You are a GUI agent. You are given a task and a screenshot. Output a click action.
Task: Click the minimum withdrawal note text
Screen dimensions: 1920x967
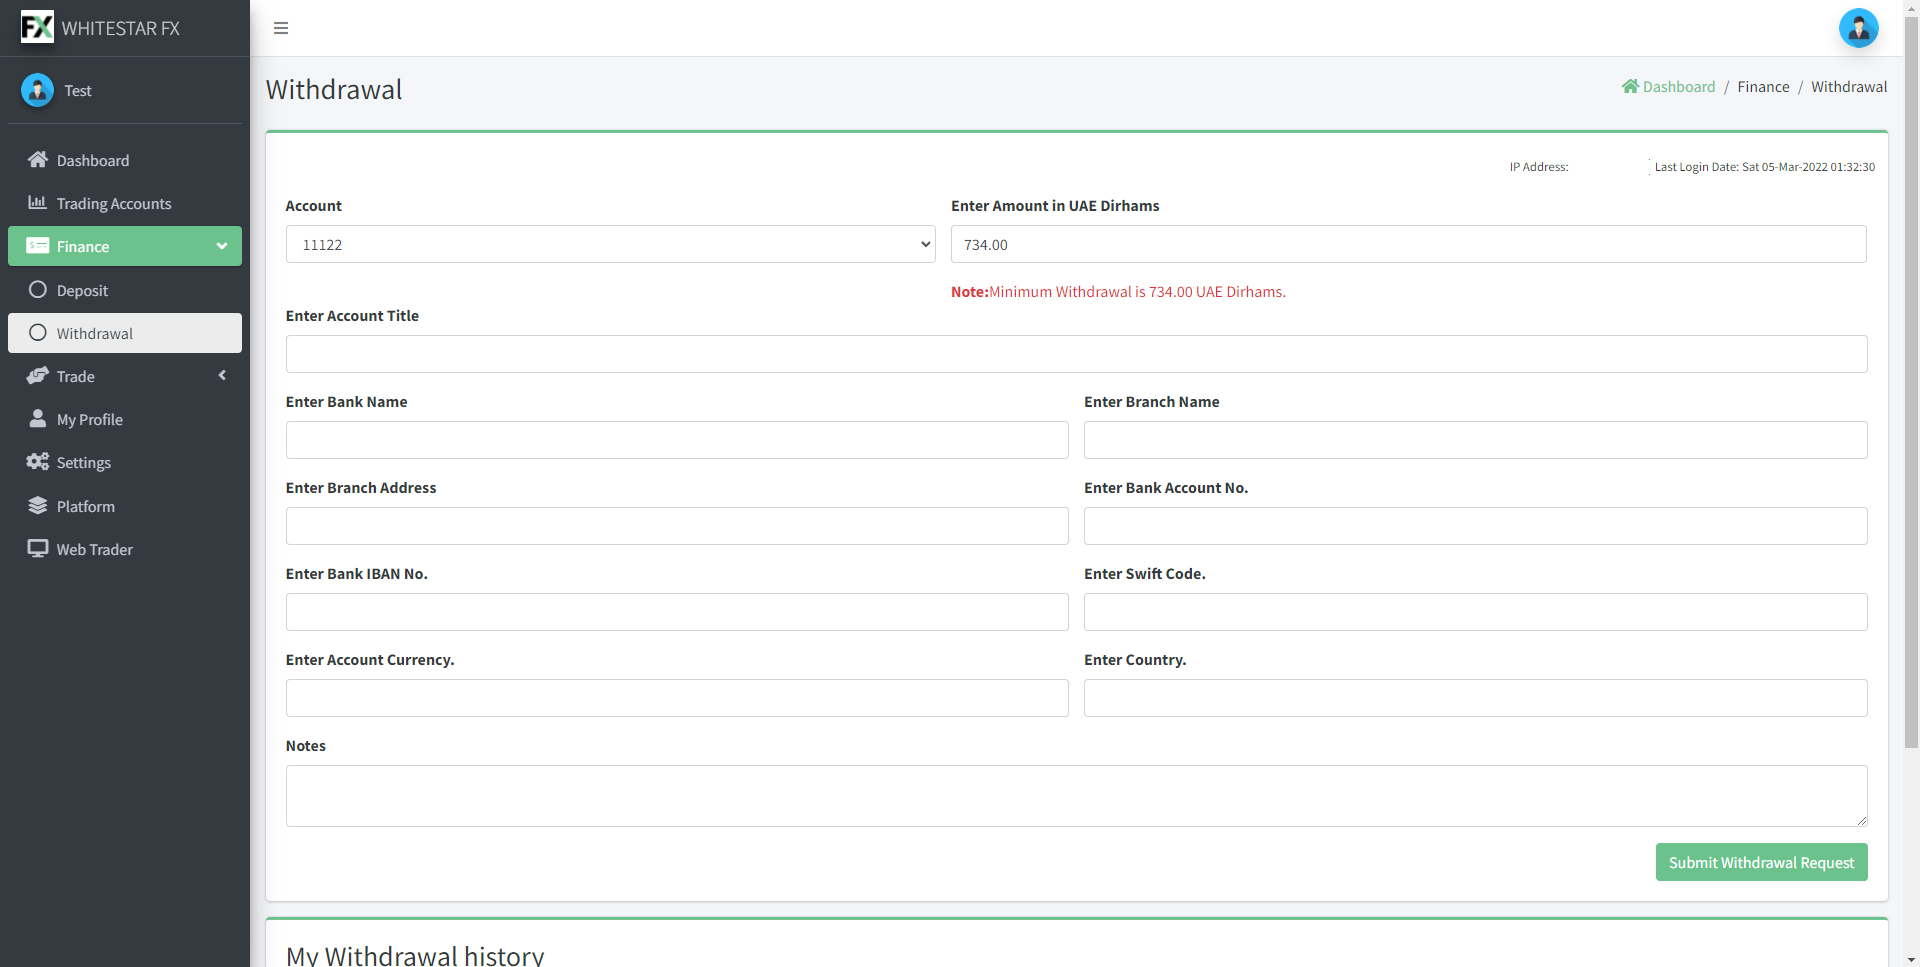[x=1118, y=292]
